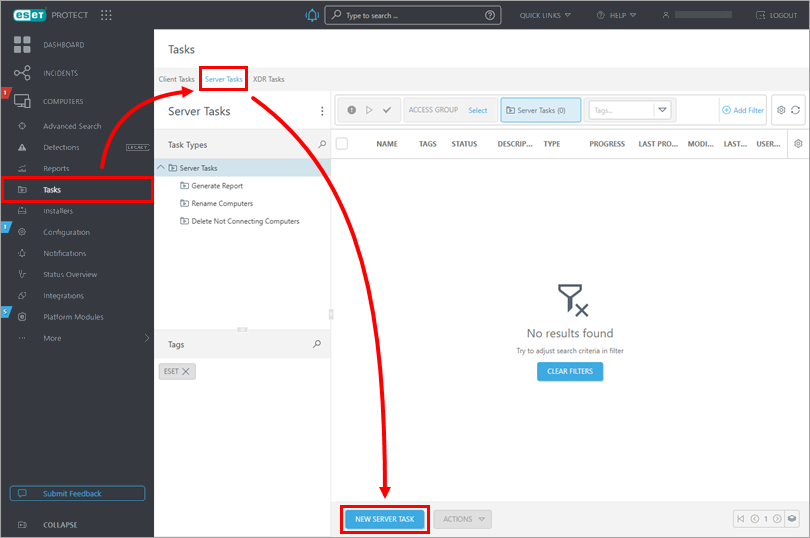Open the apps grid launcher icon

106,15
